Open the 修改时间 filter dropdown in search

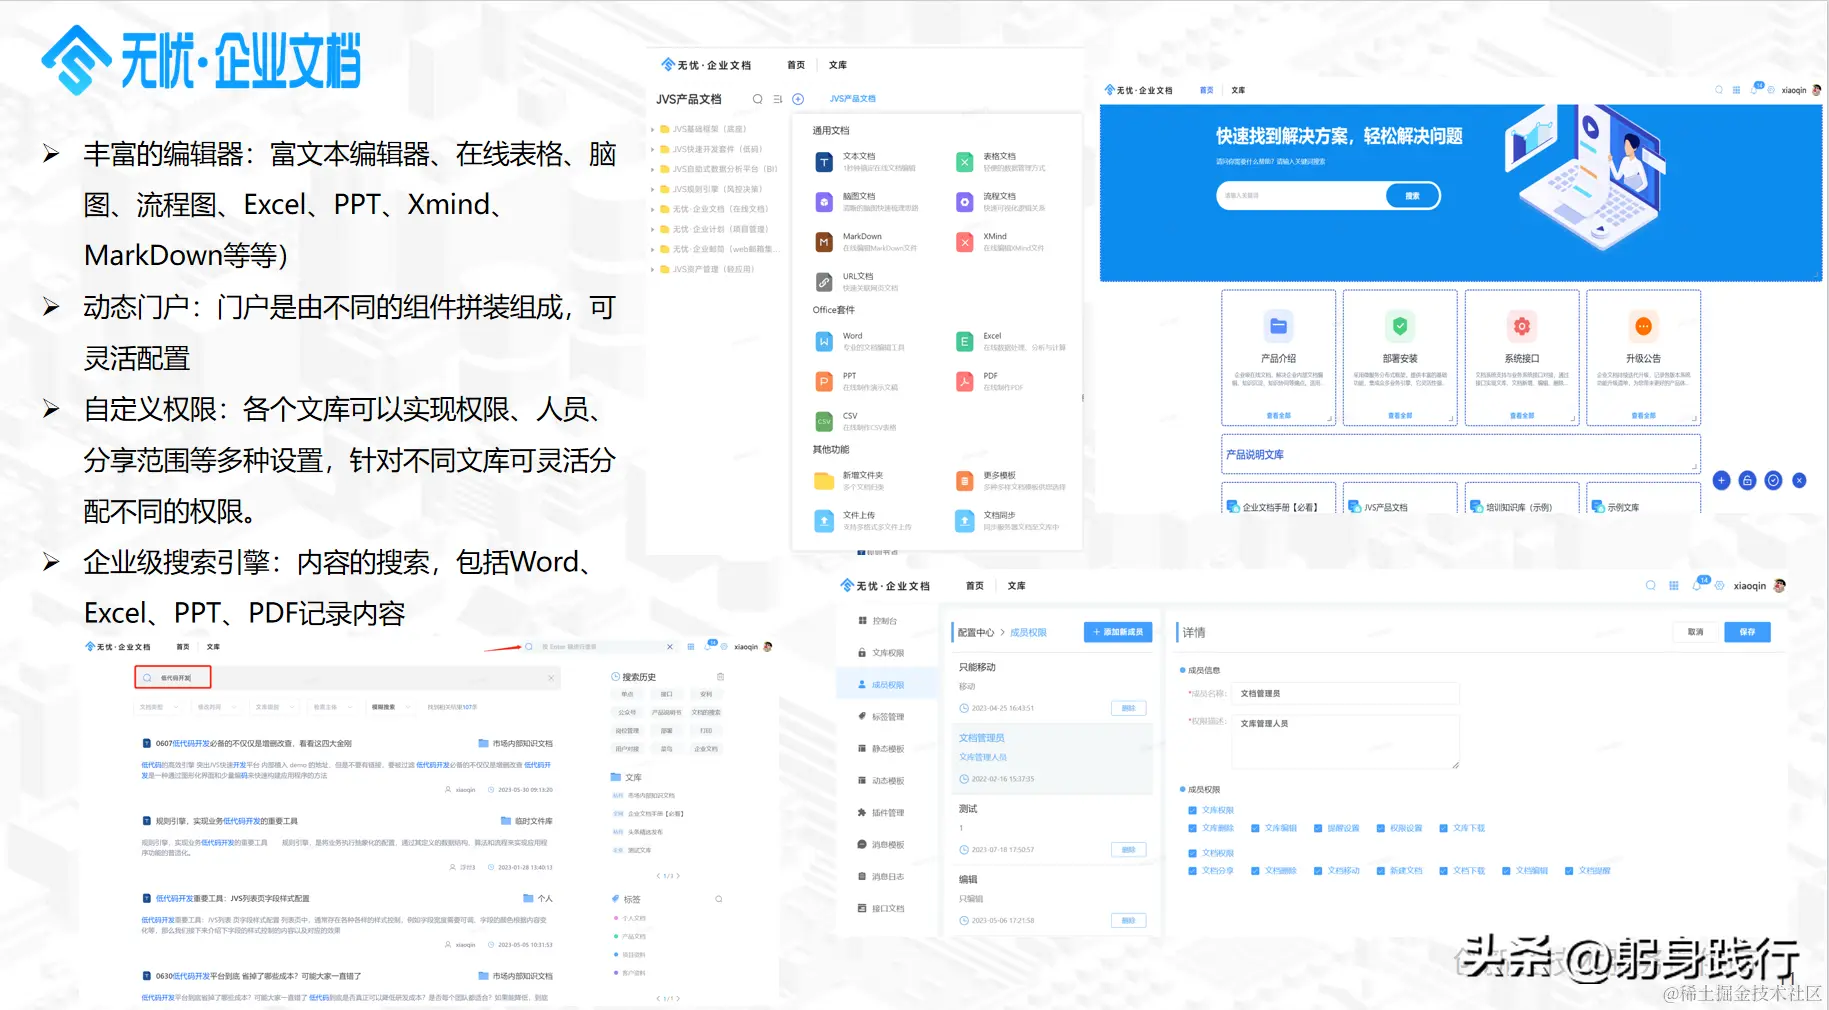click(x=216, y=707)
